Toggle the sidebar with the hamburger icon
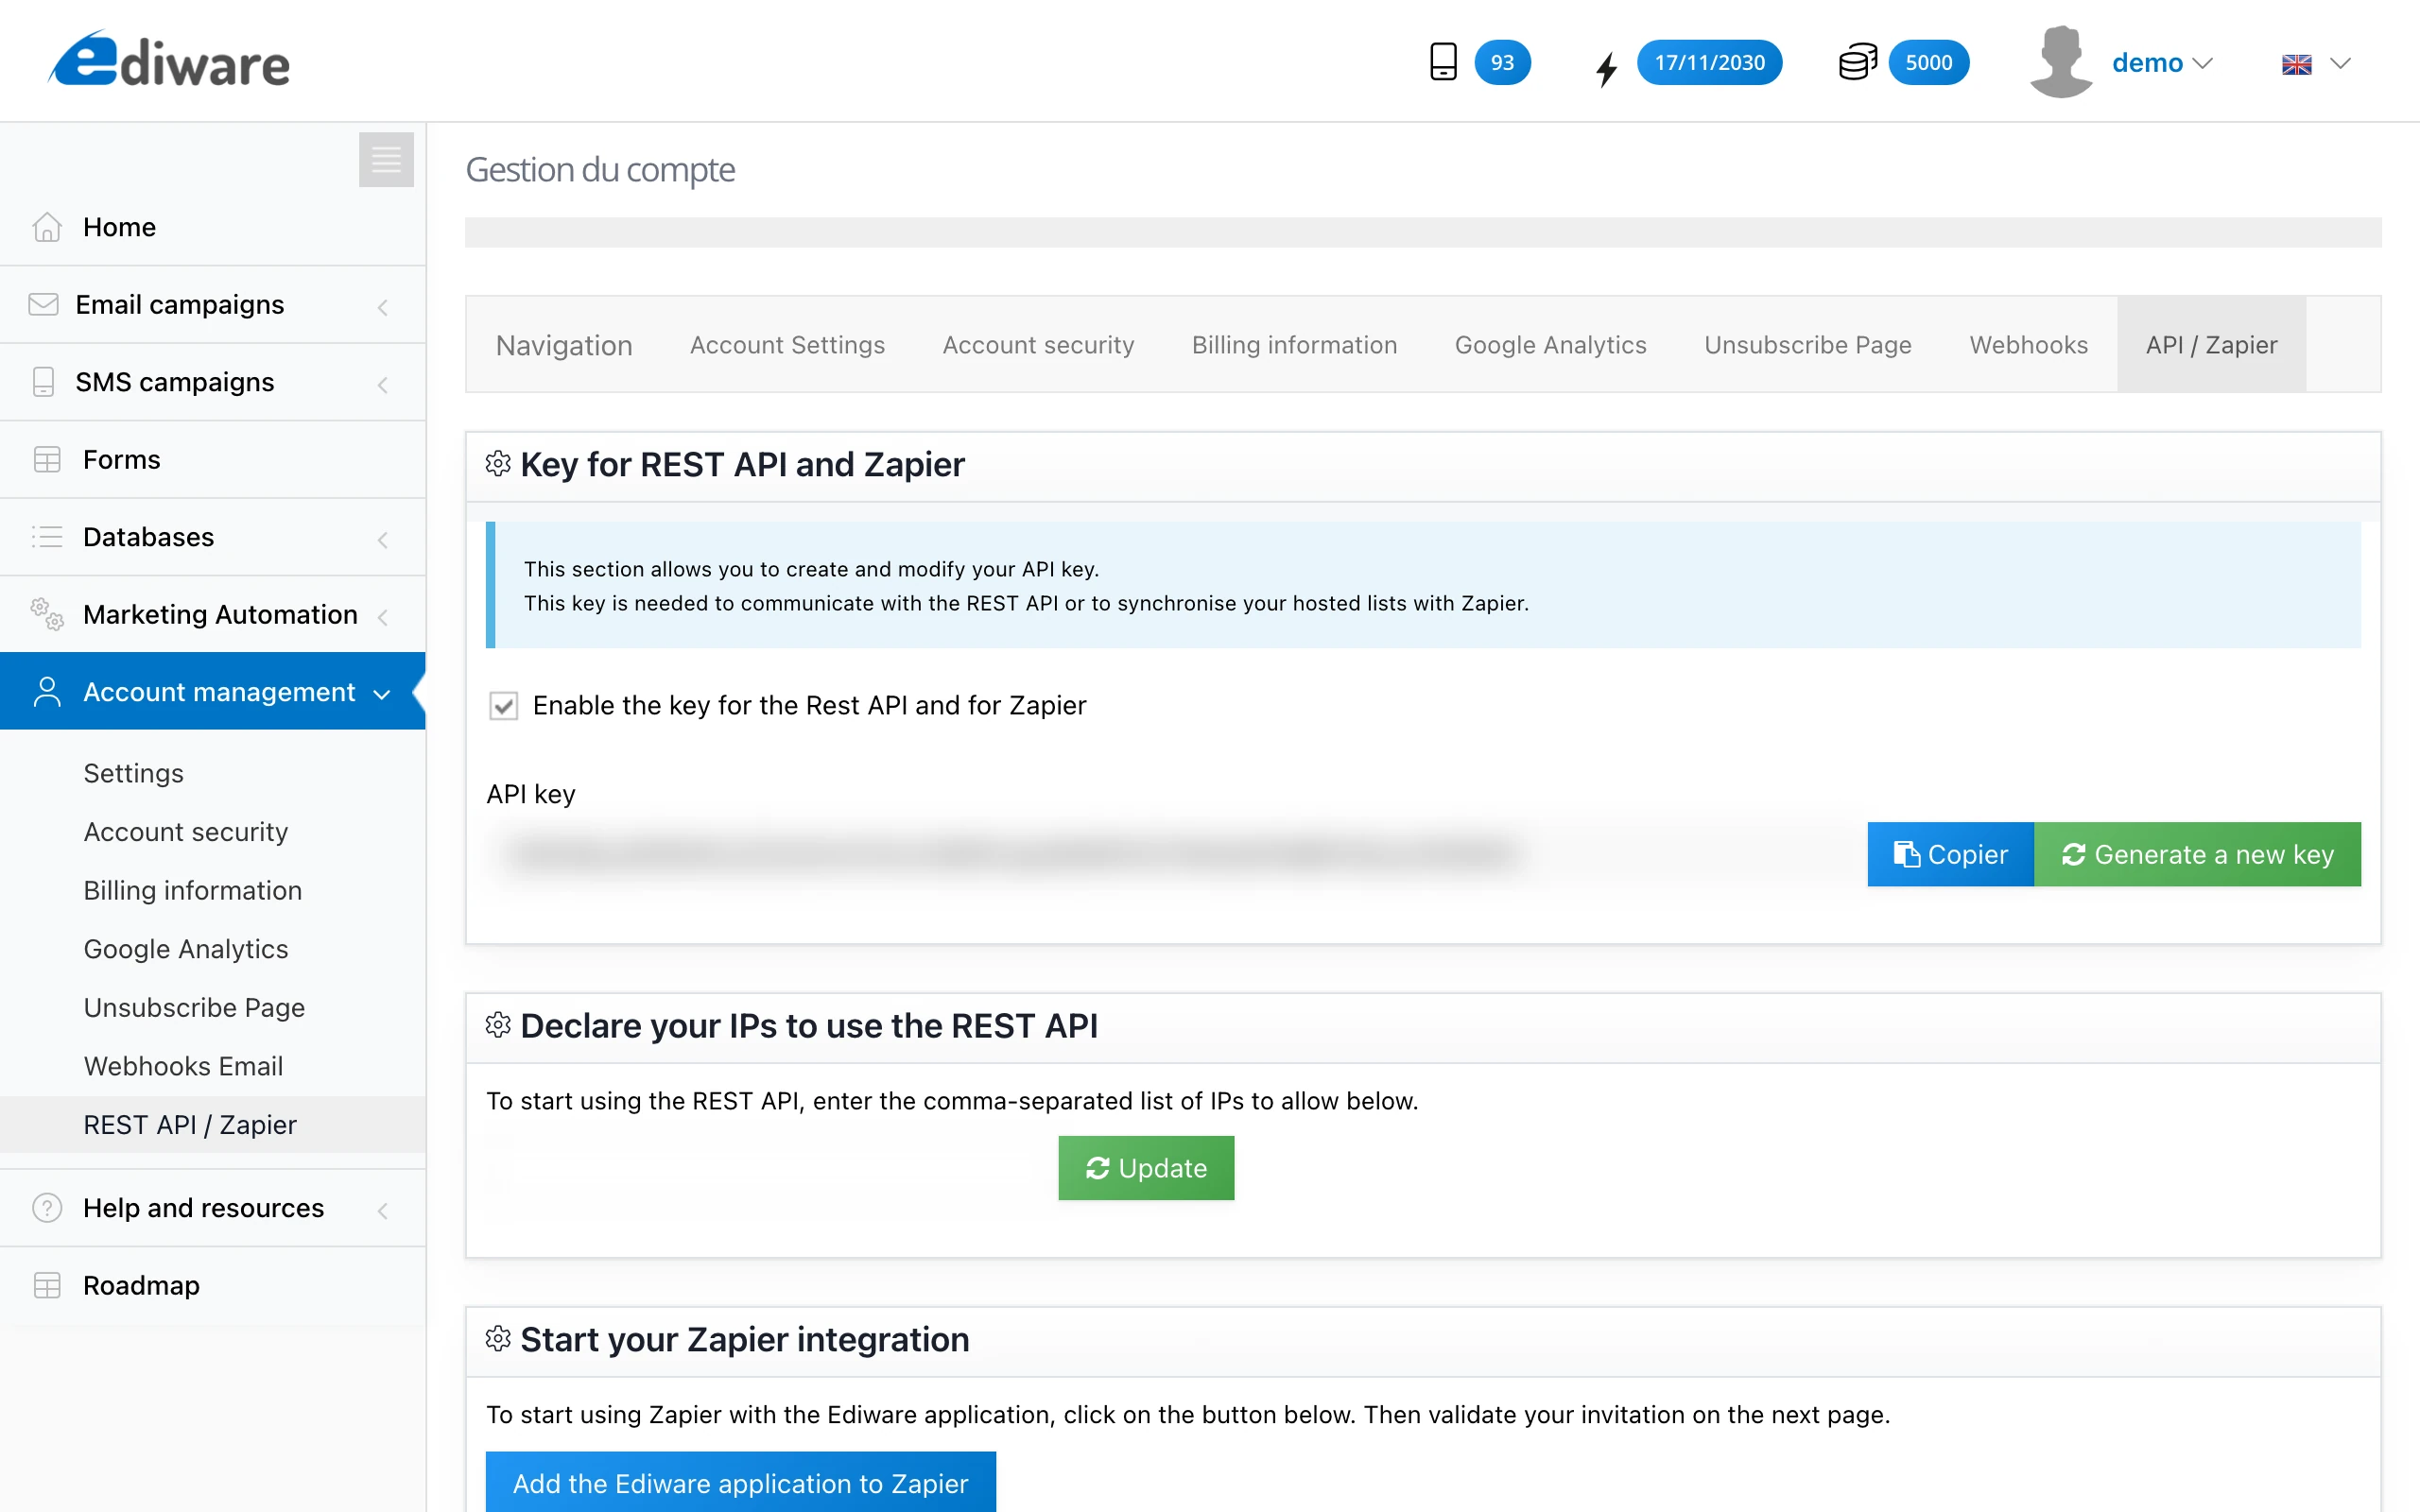 386,159
